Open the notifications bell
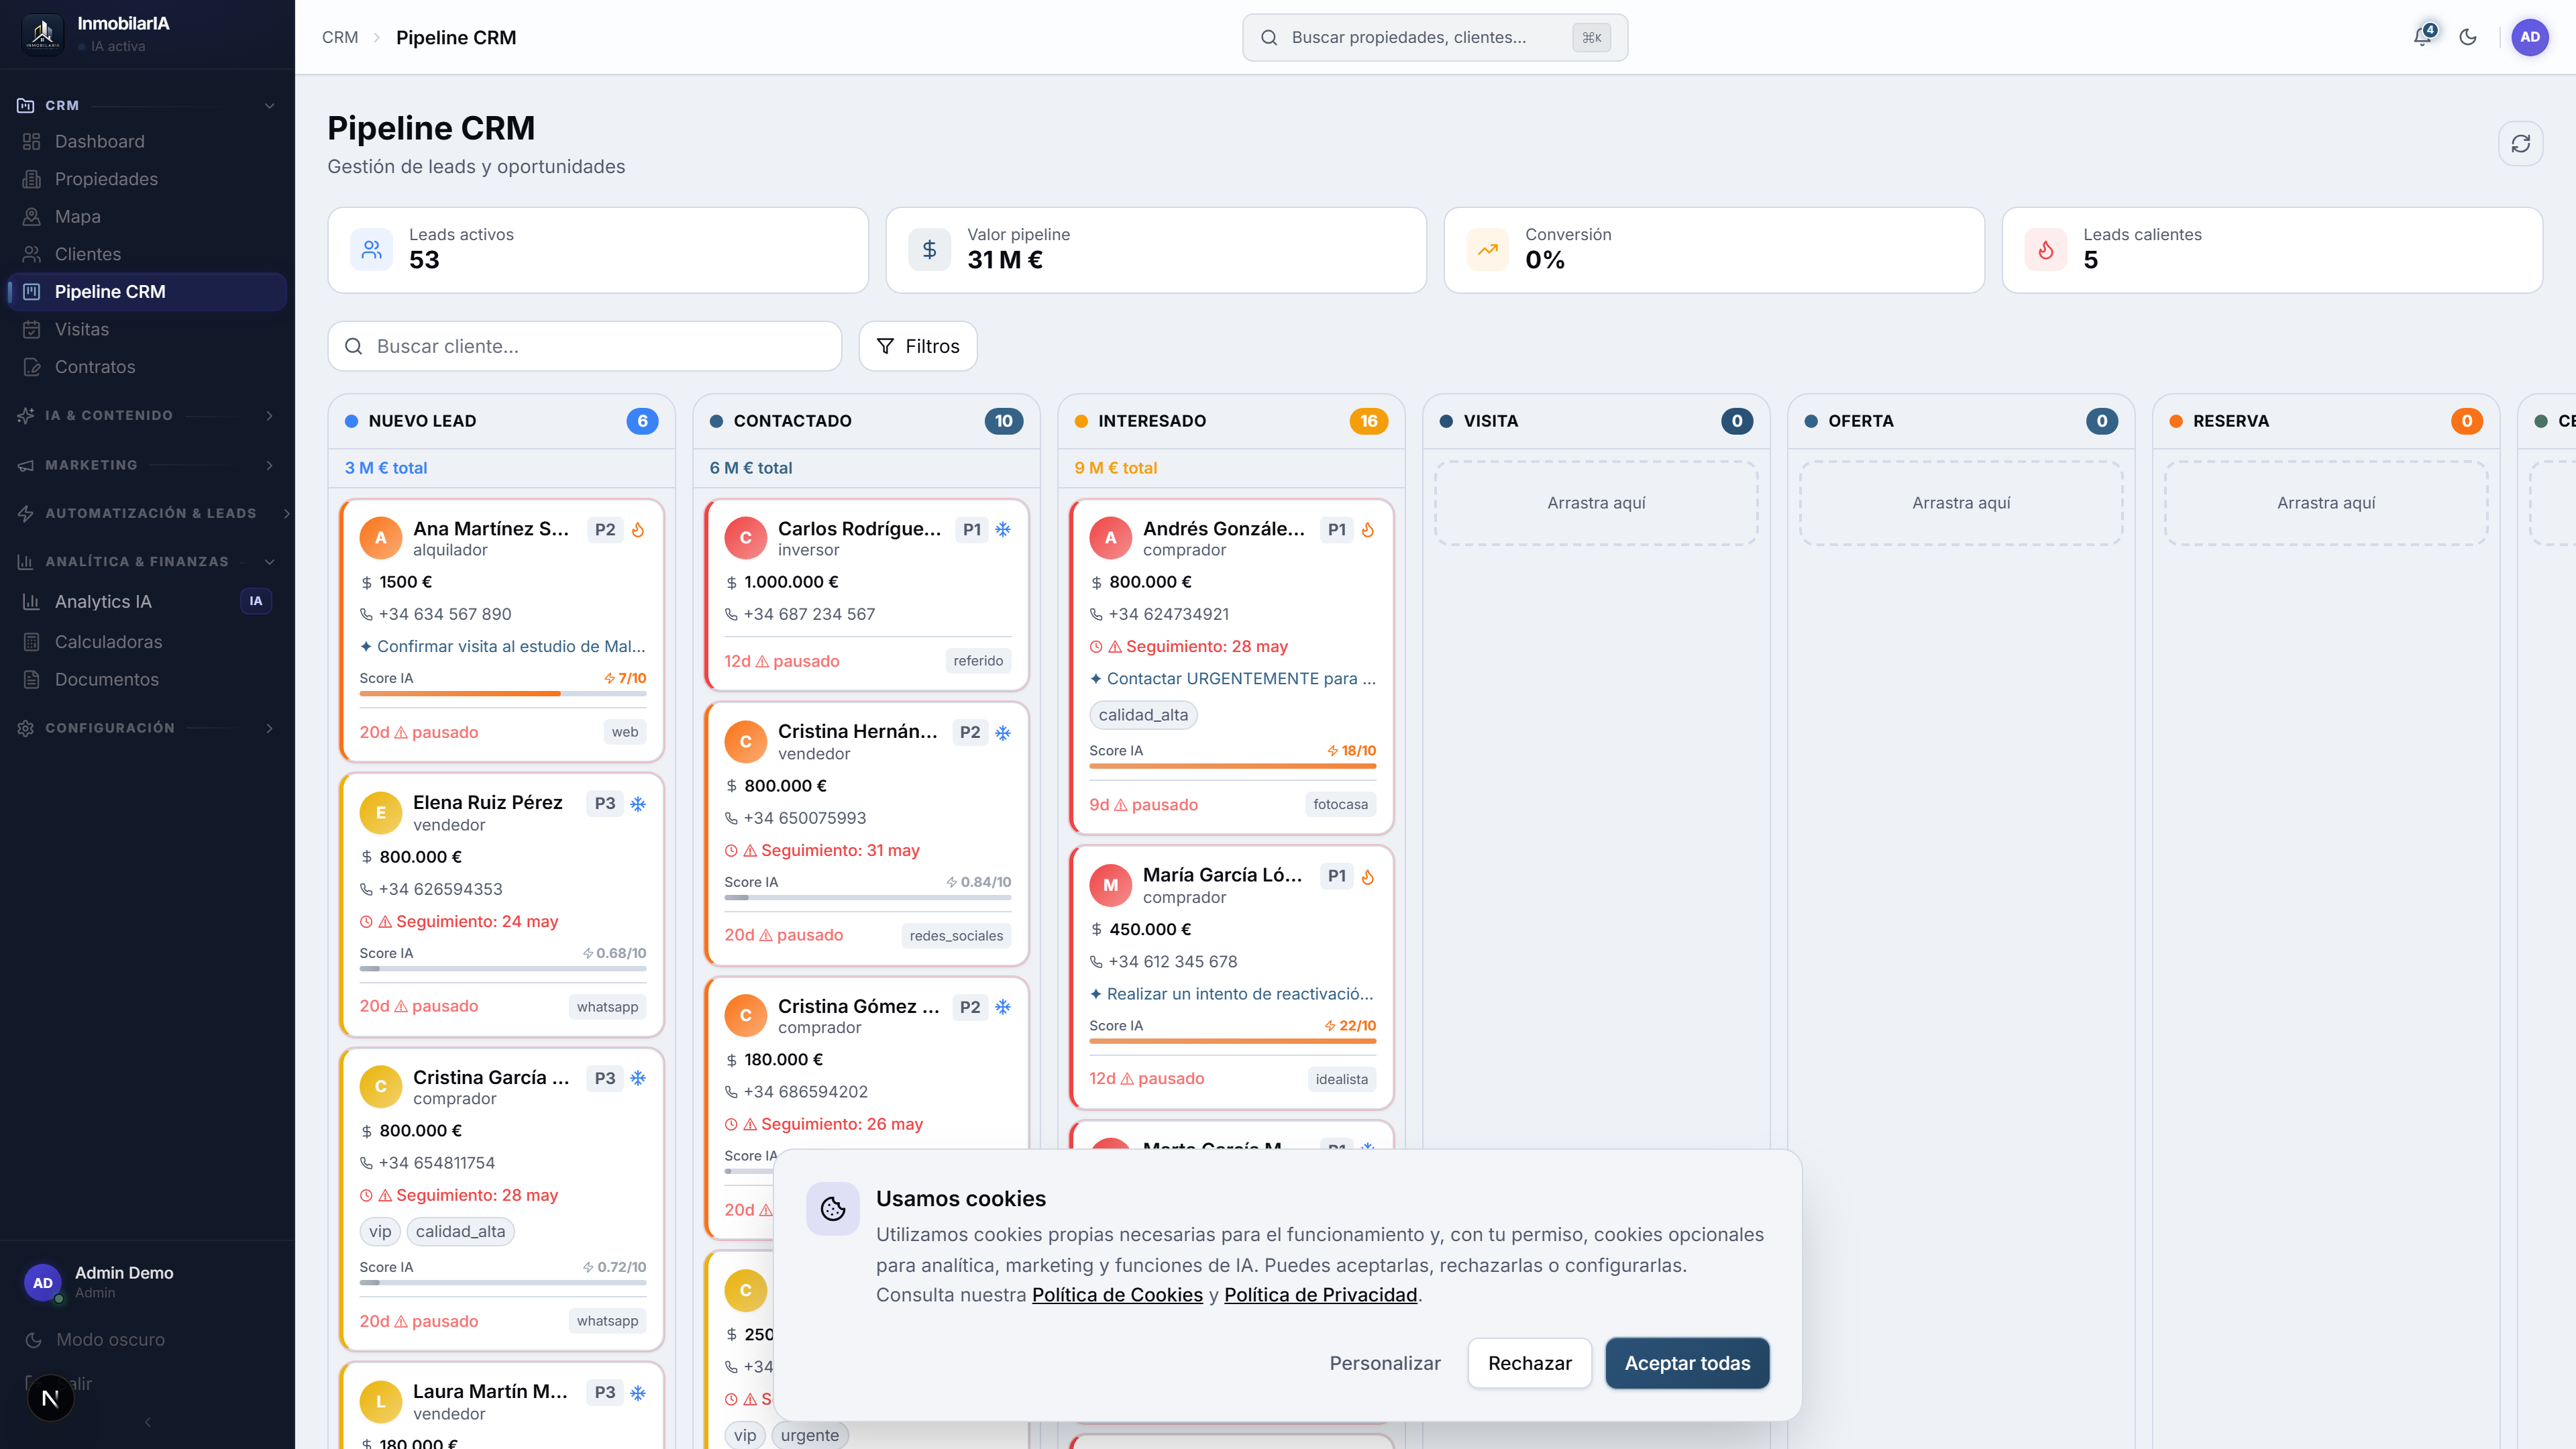This screenshot has height=1449, width=2576. pyautogui.click(x=2422, y=37)
